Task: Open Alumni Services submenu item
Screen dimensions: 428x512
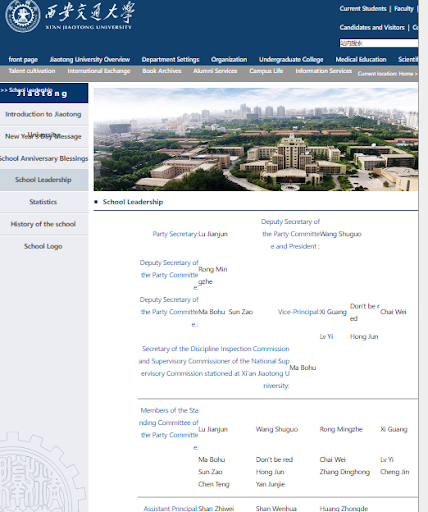Action: 215,71
